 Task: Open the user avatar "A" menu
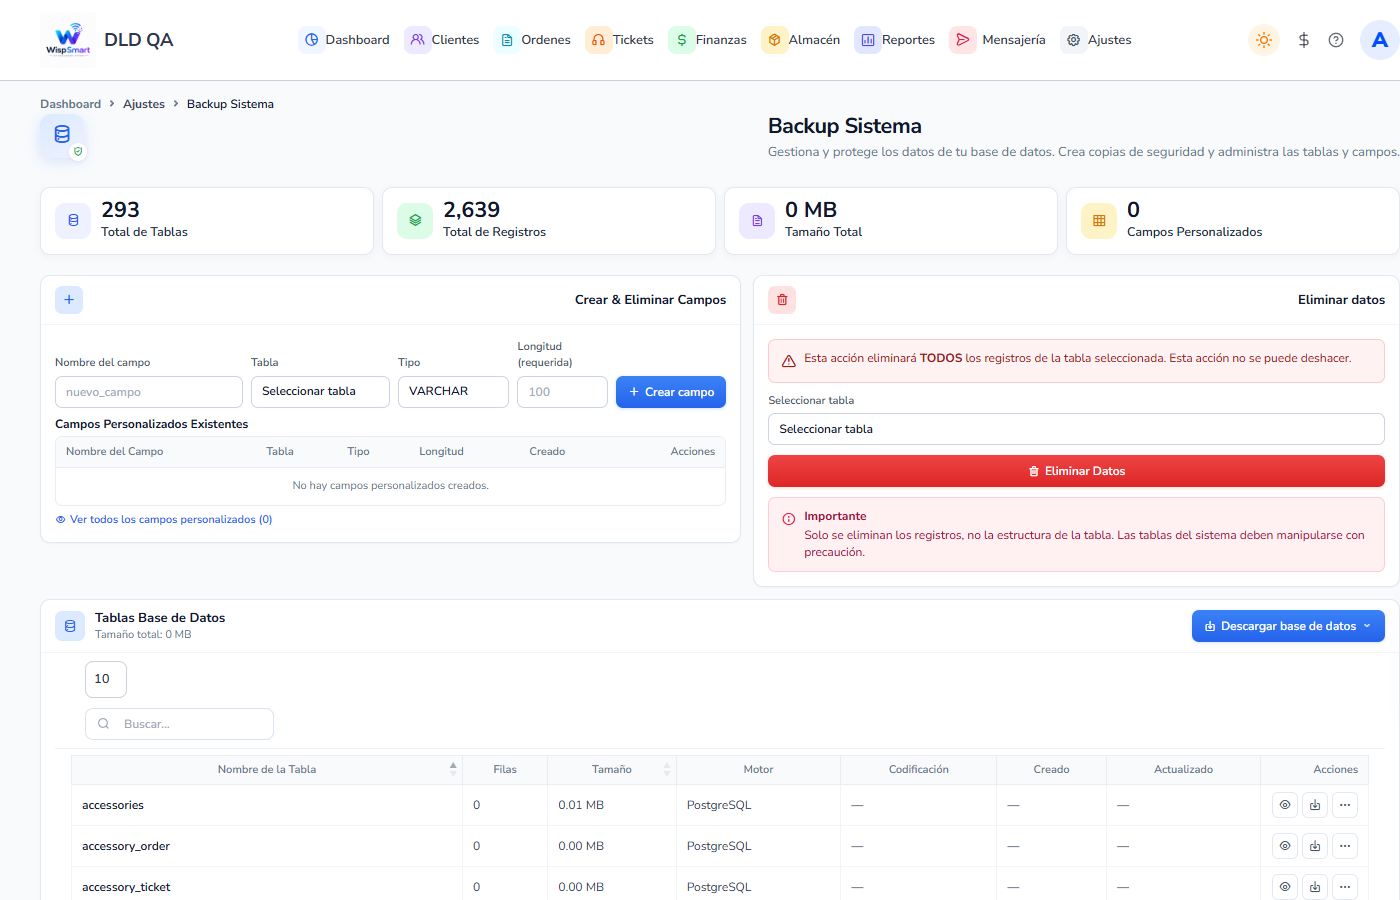(1380, 40)
